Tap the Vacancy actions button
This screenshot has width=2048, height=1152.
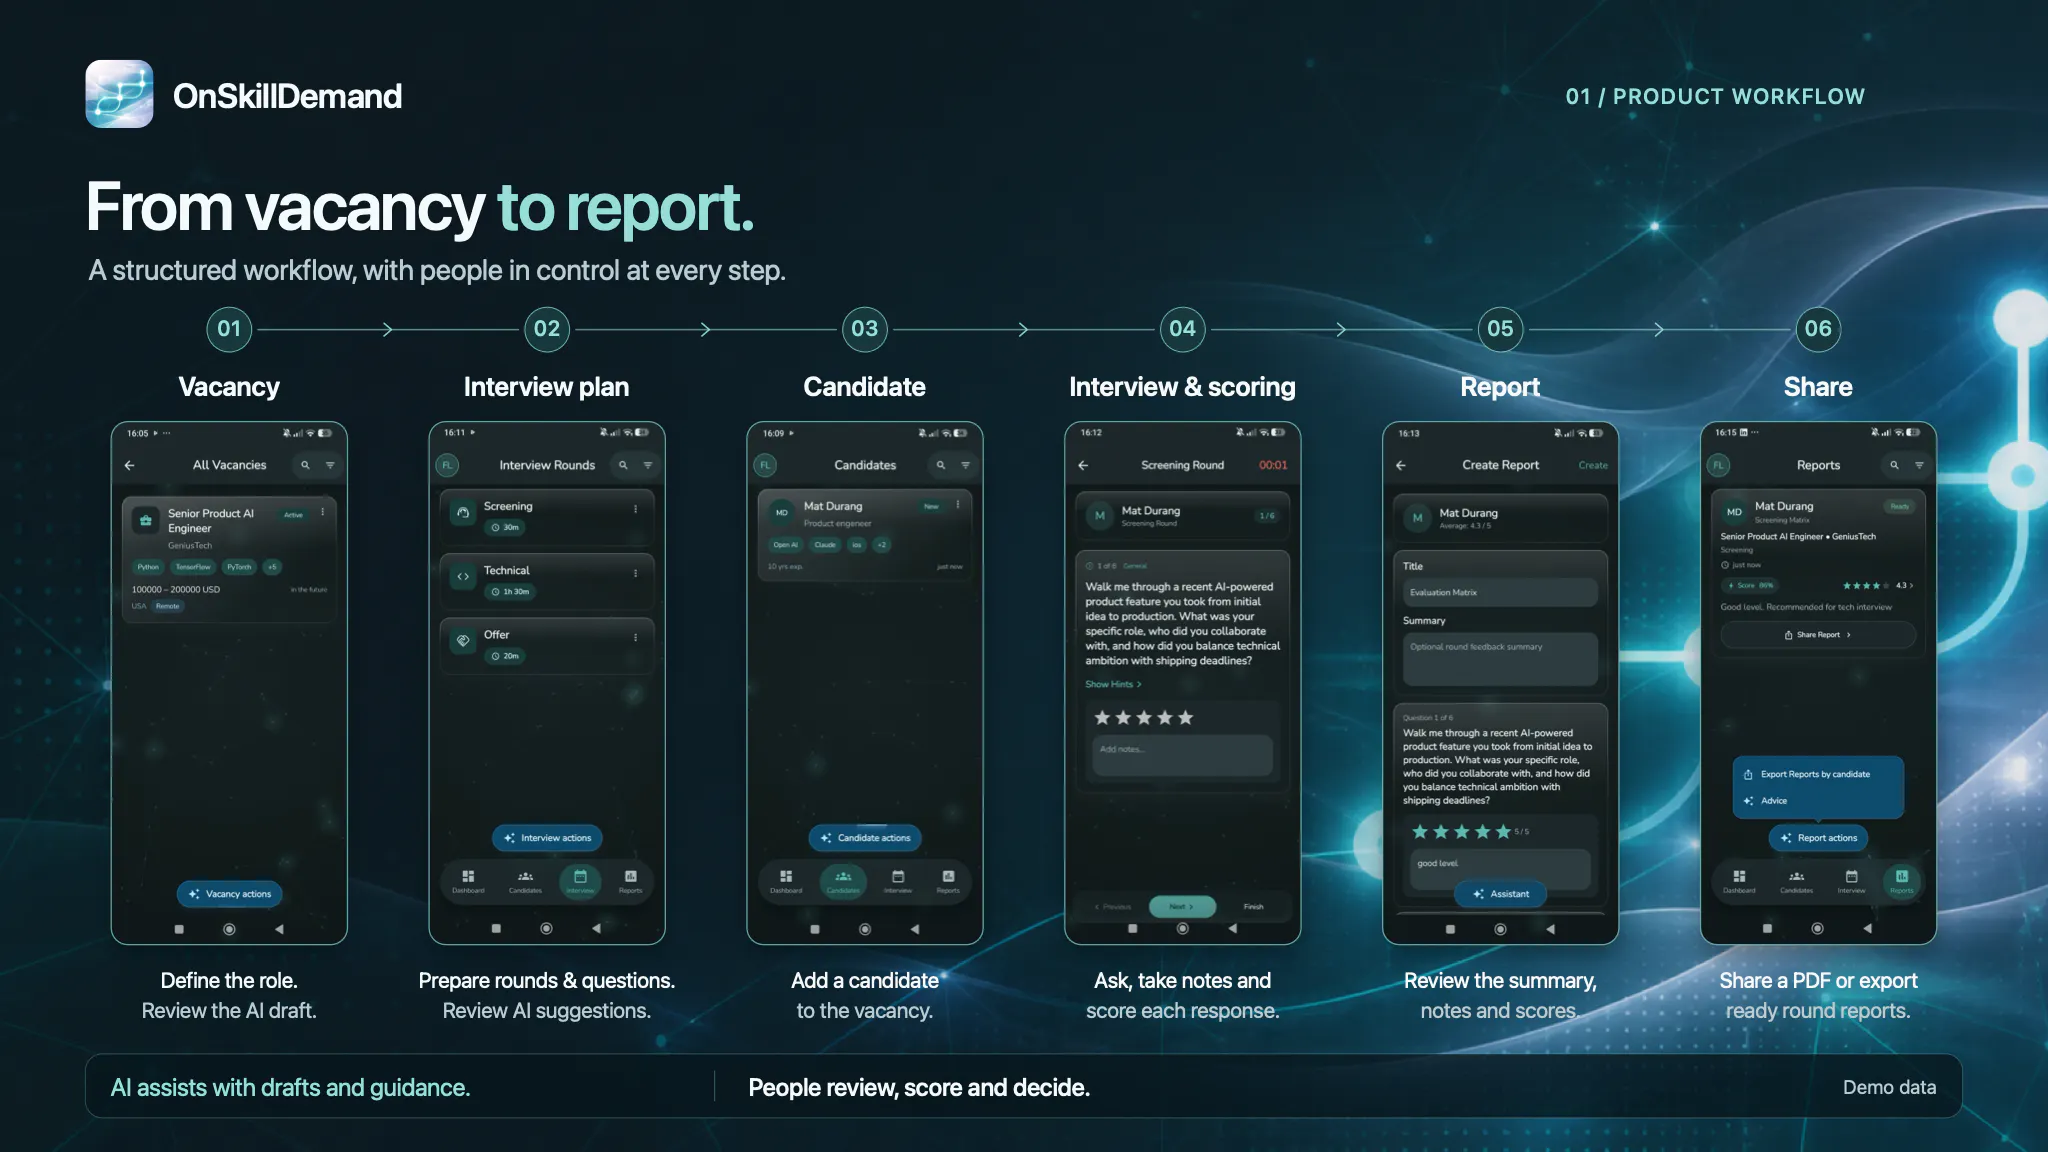tap(229, 894)
